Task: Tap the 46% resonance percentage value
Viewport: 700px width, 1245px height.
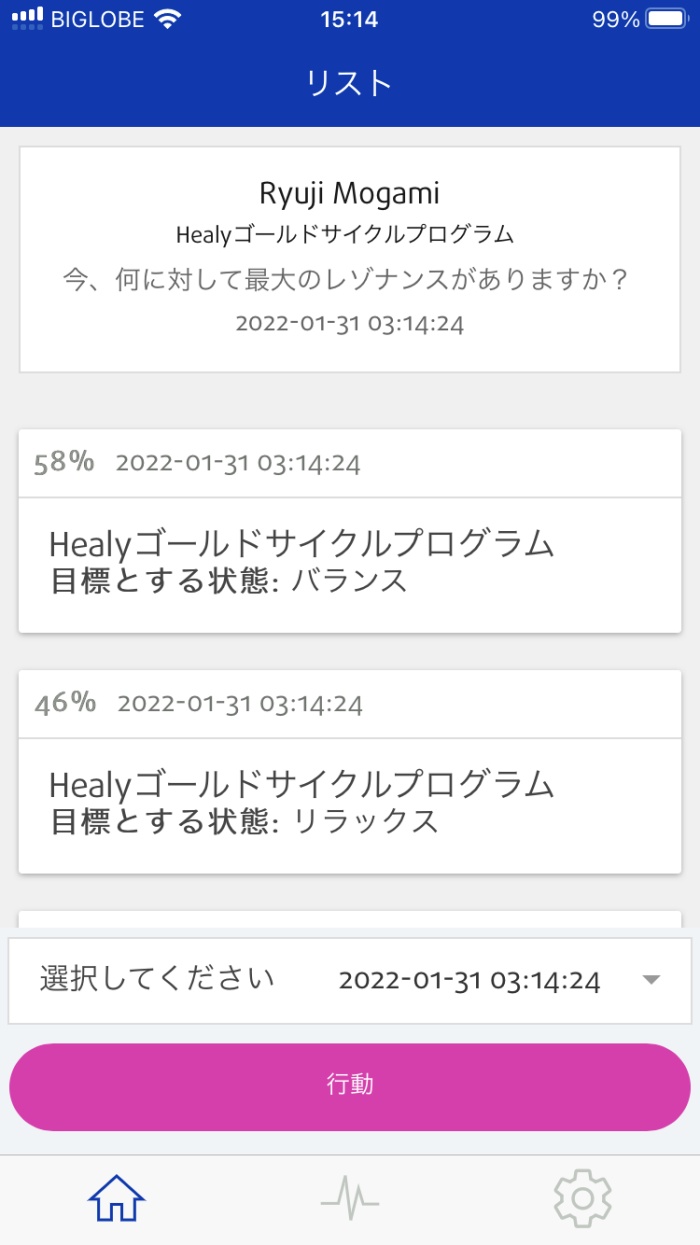Action: tap(67, 703)
